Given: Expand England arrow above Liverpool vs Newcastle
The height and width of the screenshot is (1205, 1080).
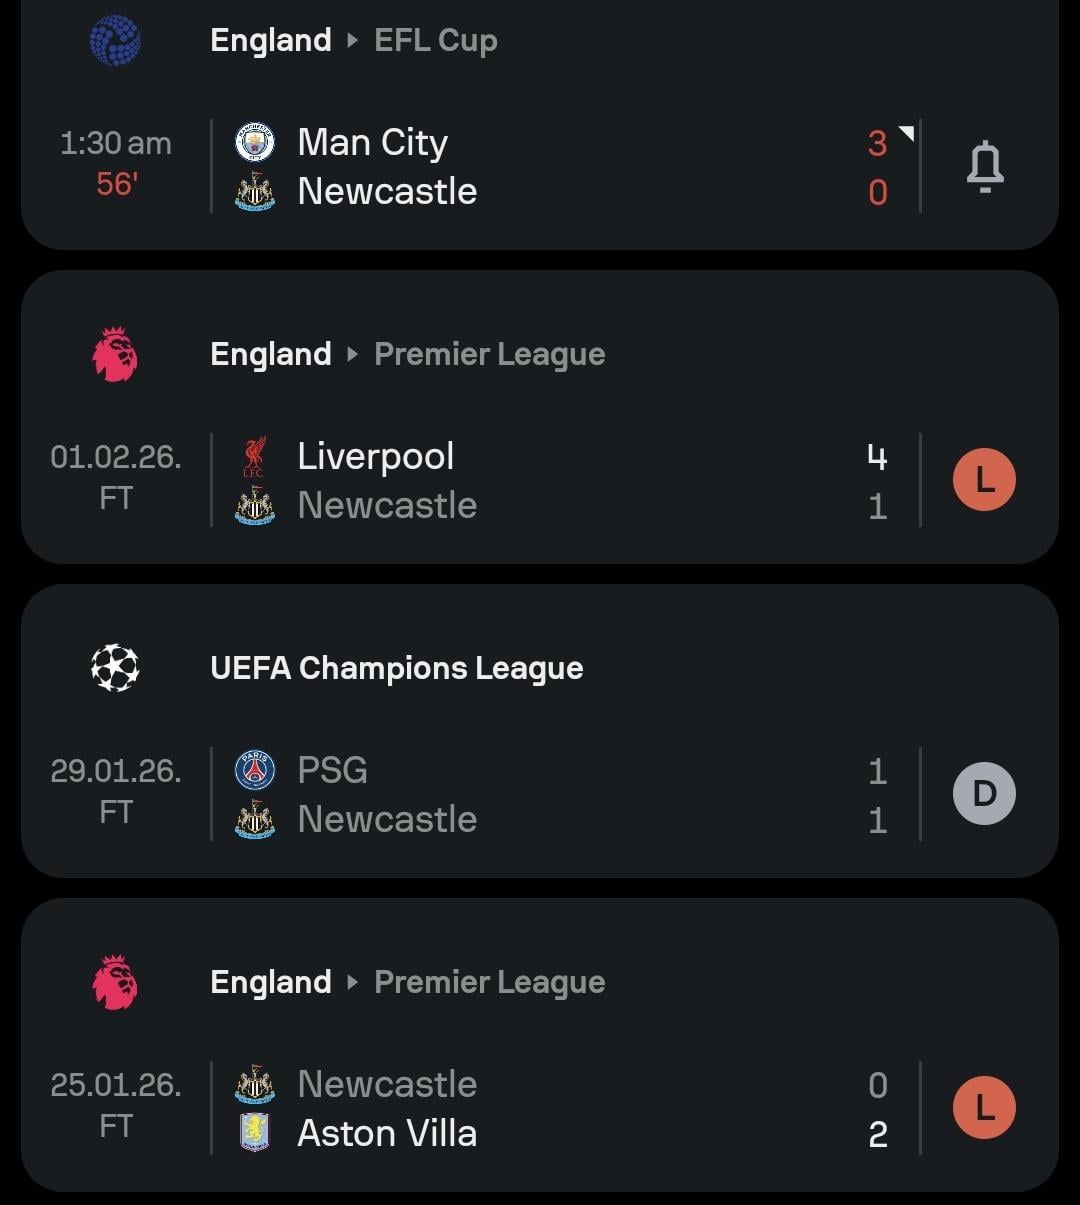Looking at the screenshot, I should [352, 354].
